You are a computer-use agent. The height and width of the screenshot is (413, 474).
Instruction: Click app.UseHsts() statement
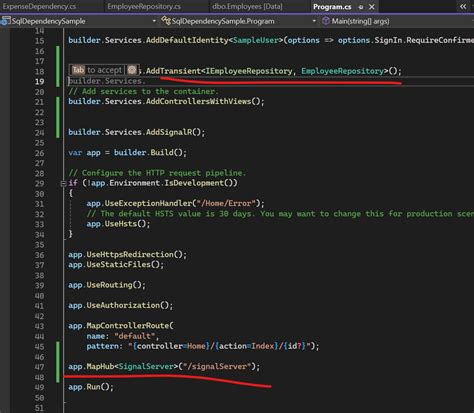click(118, 224)
